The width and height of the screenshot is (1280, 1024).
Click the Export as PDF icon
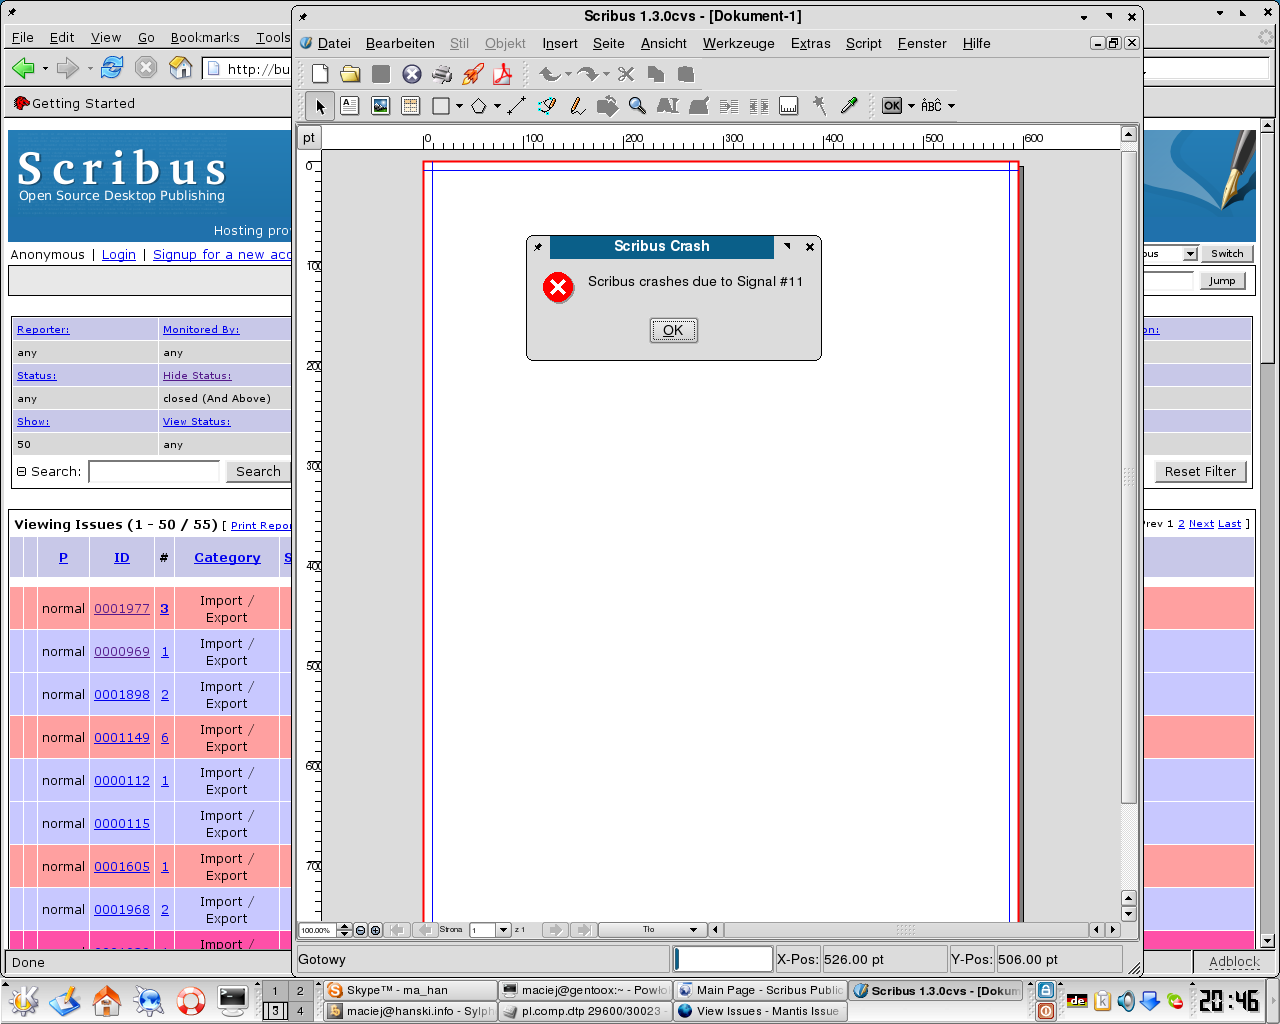point(502,74)
